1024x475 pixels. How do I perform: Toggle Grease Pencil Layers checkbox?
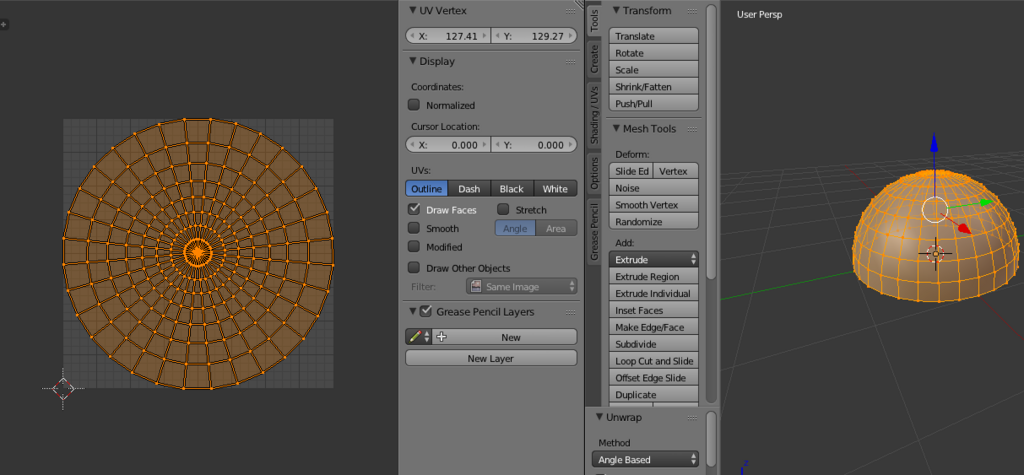coord(426,312)
